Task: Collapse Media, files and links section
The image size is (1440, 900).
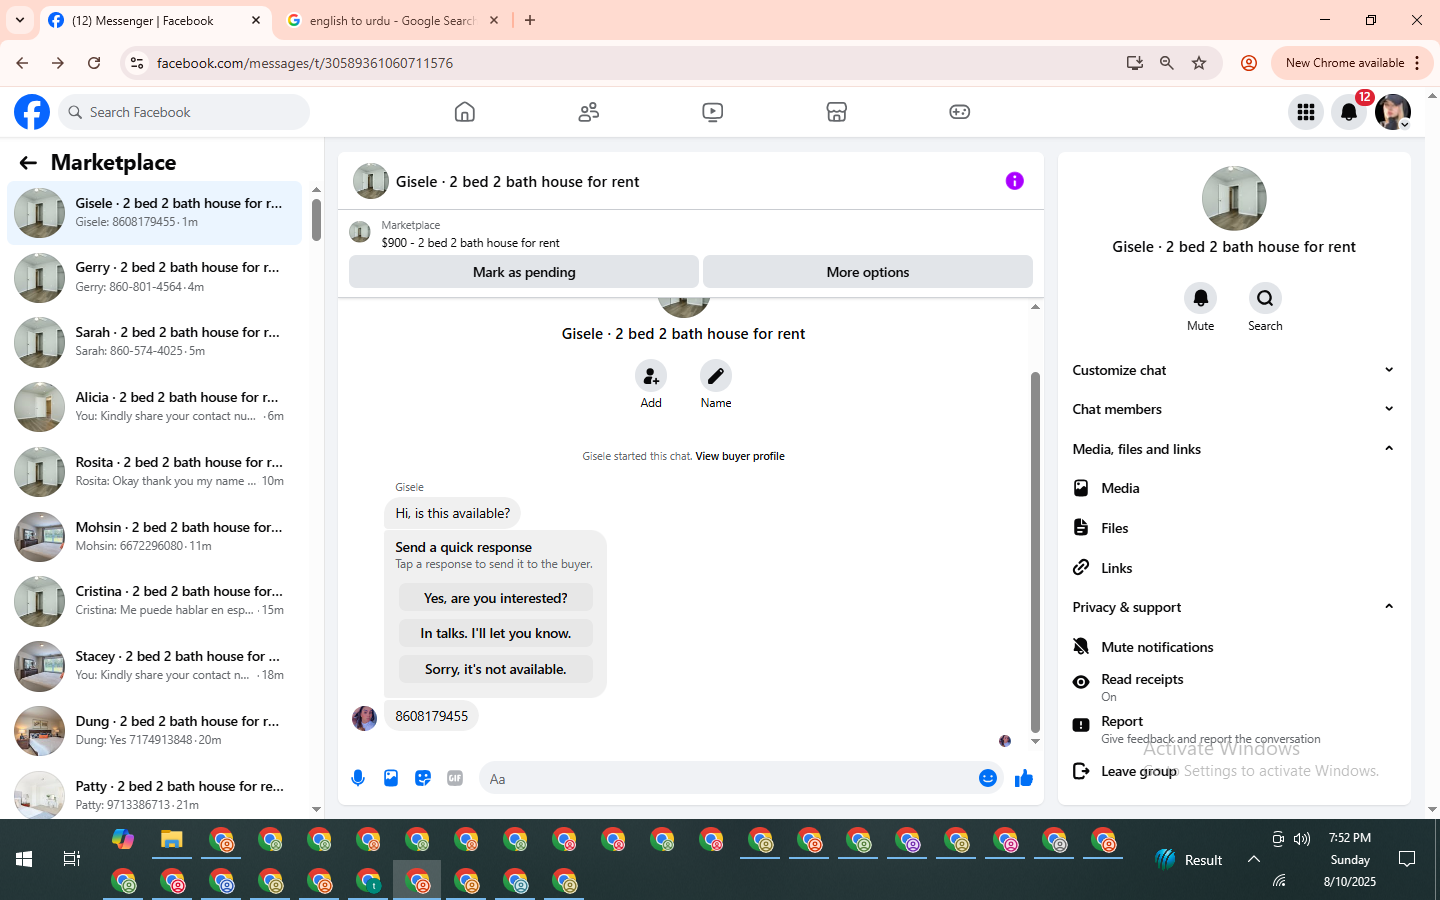Action: tap(1234, 449)
